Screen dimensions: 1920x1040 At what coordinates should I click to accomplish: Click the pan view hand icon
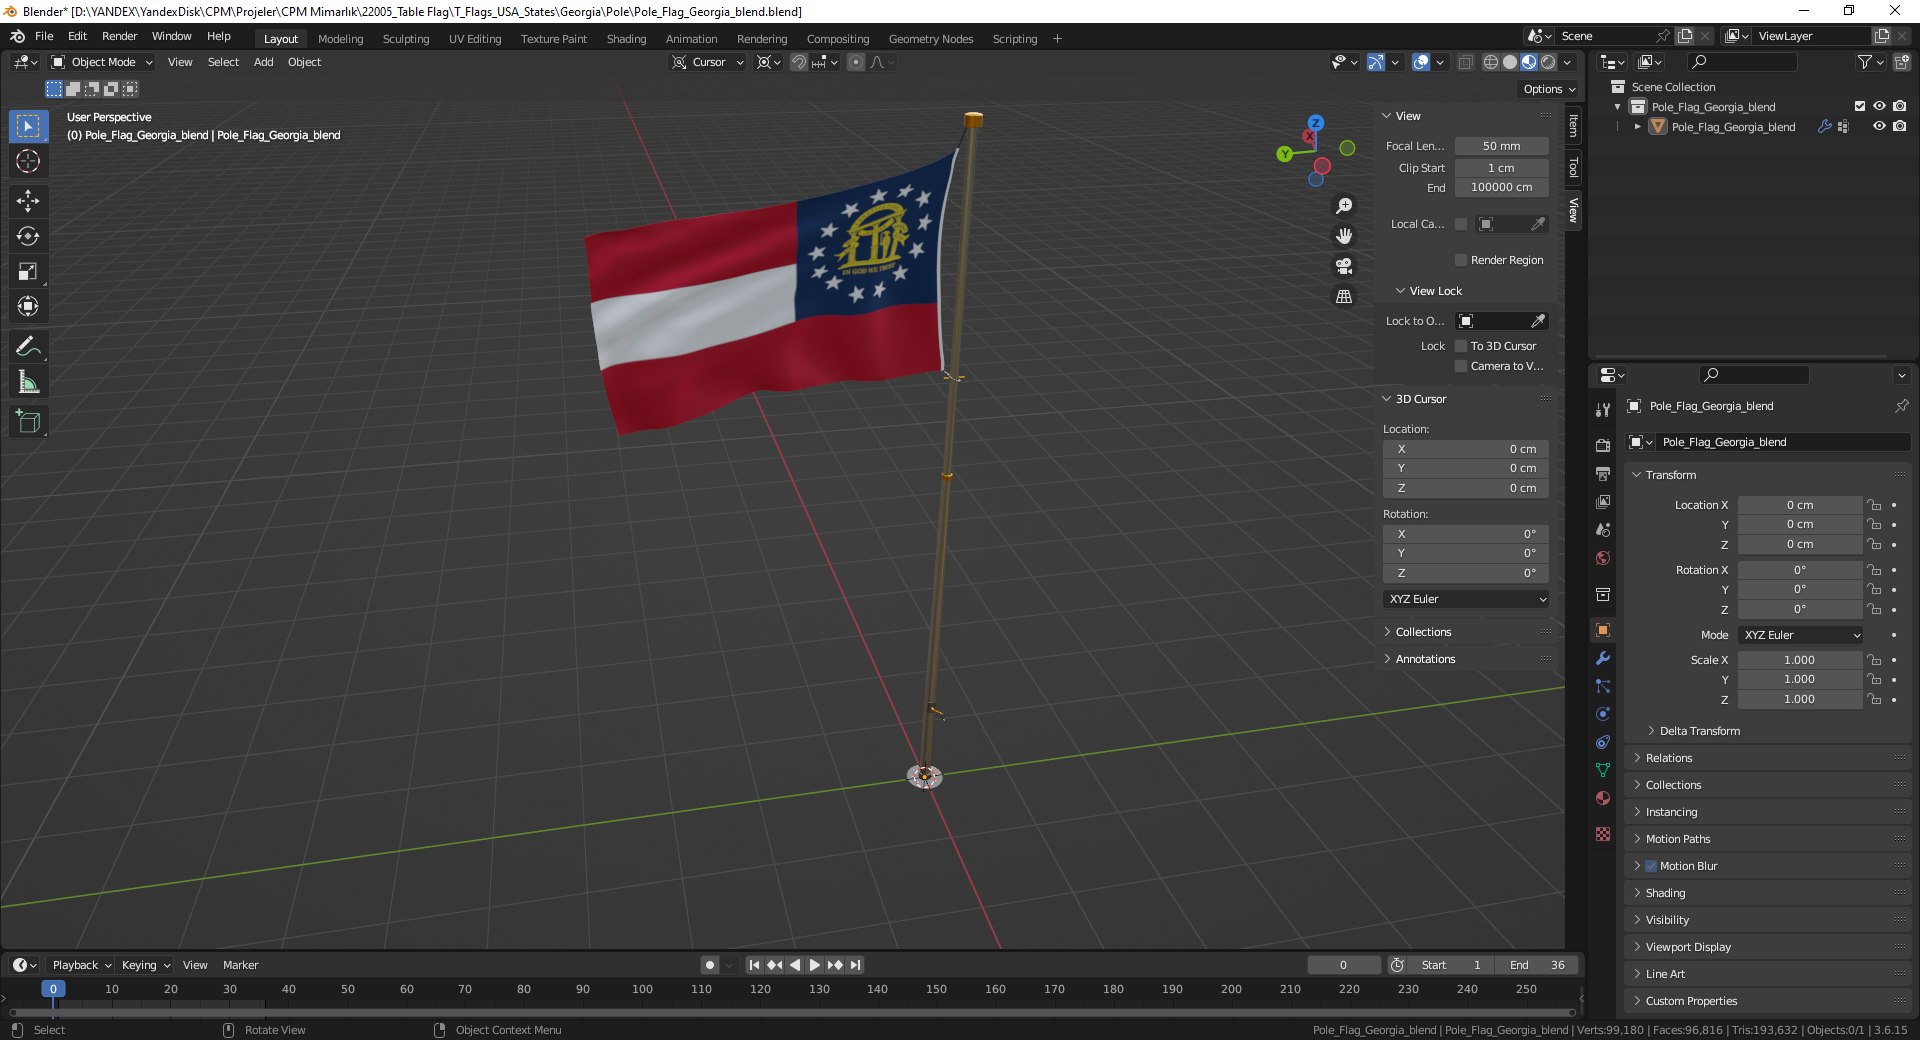click(x=1344, y=236)
